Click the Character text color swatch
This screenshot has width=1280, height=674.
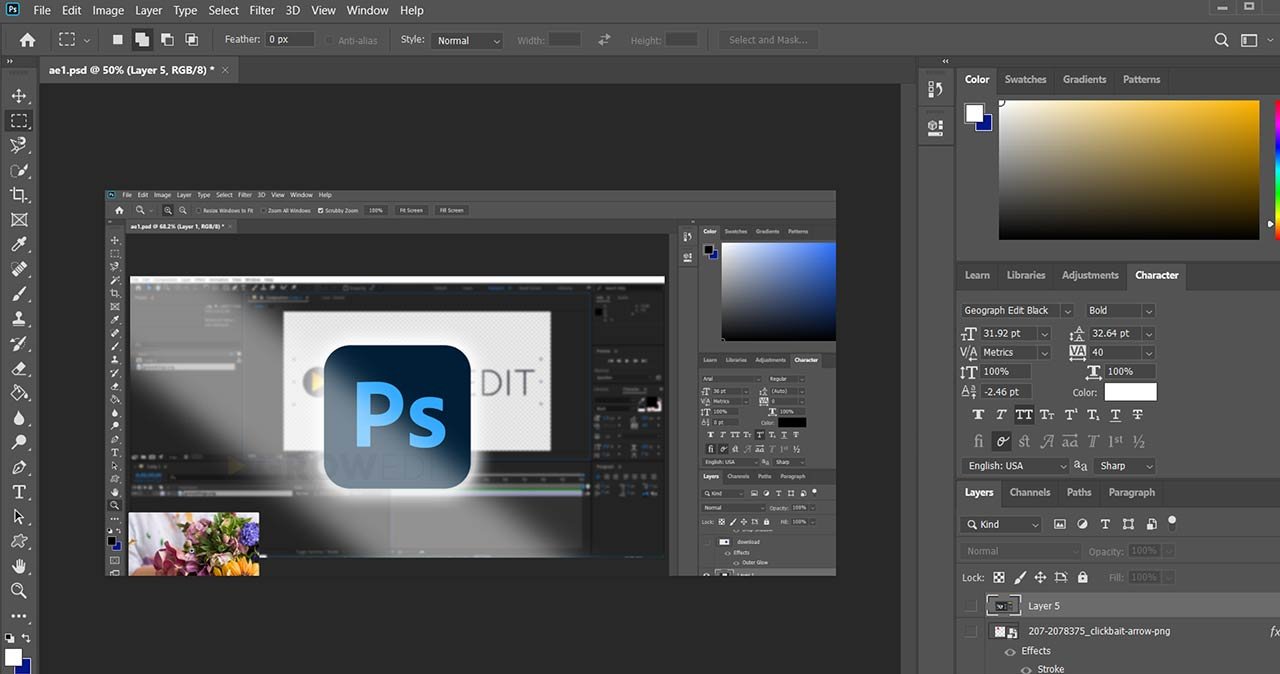pyautogui.click(x=1130, y=392)
